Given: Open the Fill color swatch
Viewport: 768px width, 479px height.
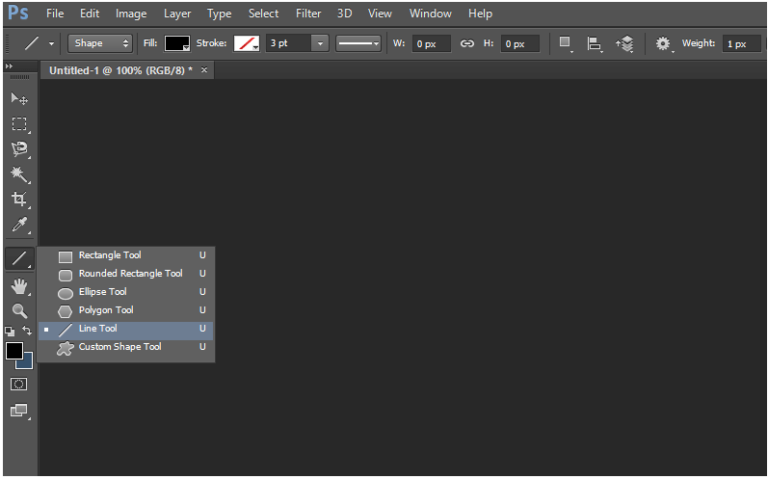Looking at the screenshot, I should (x=177, y=44).
